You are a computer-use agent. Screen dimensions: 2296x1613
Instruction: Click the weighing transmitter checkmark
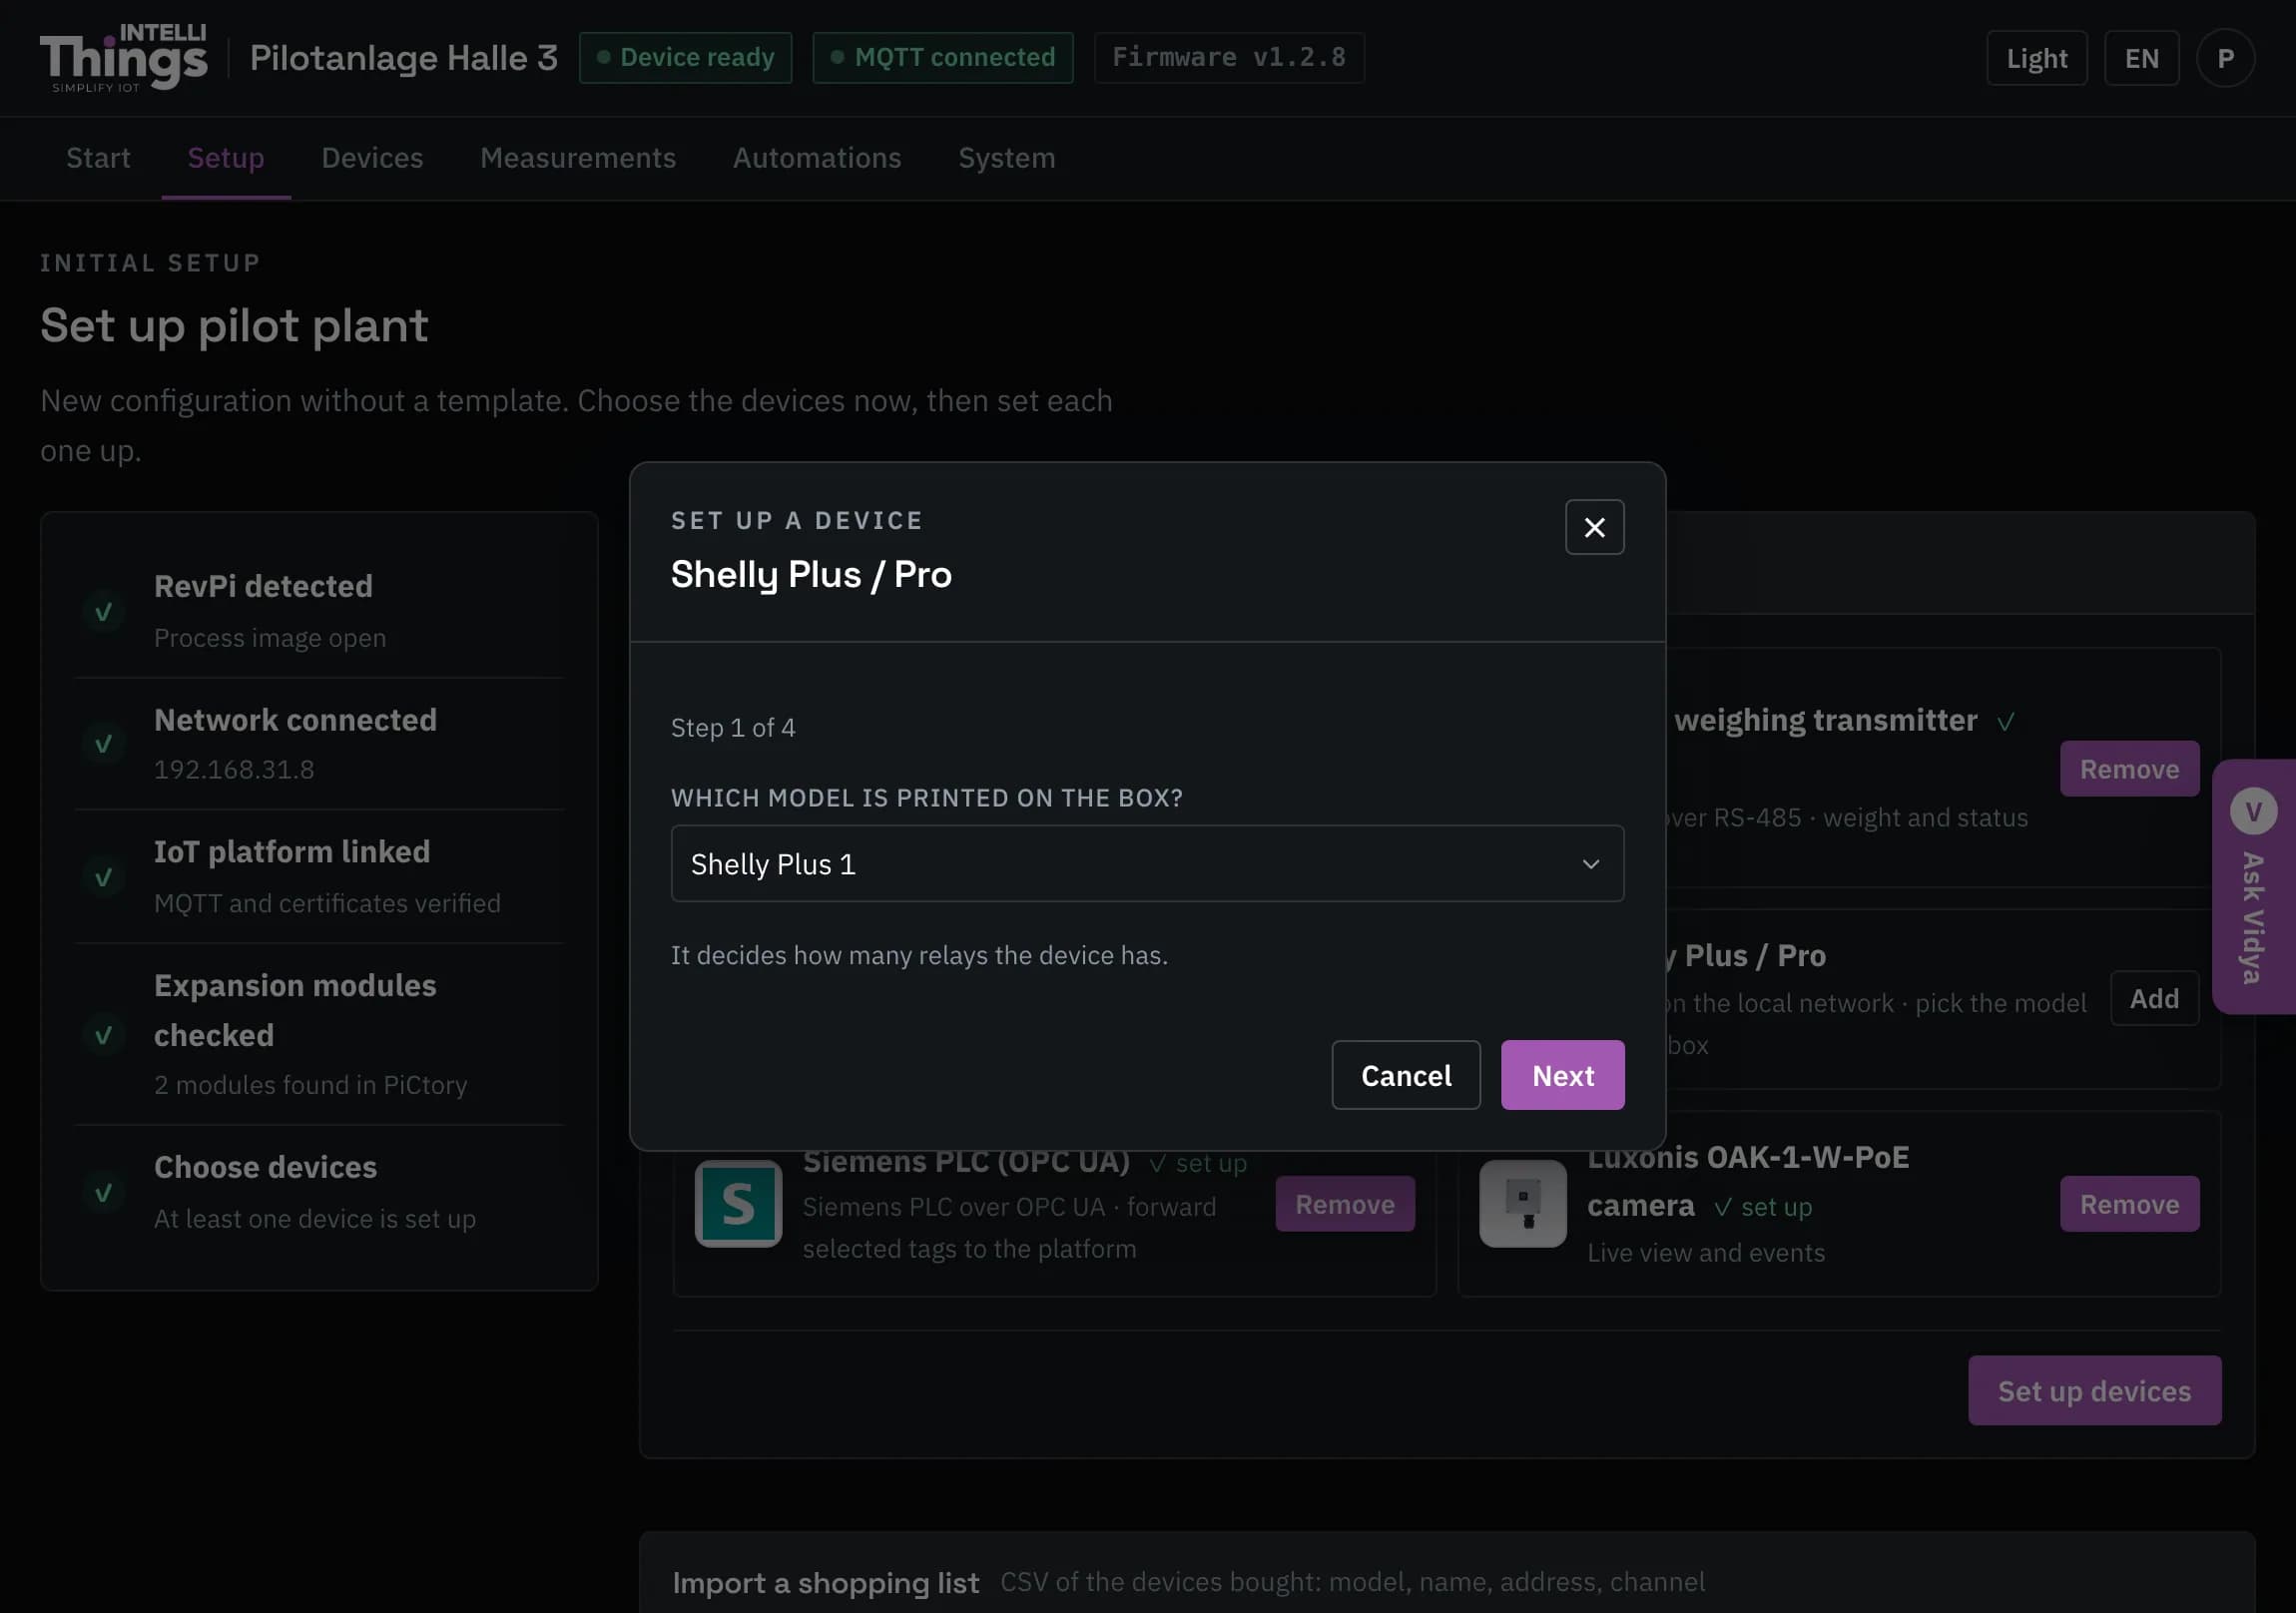click(2006, 722)
